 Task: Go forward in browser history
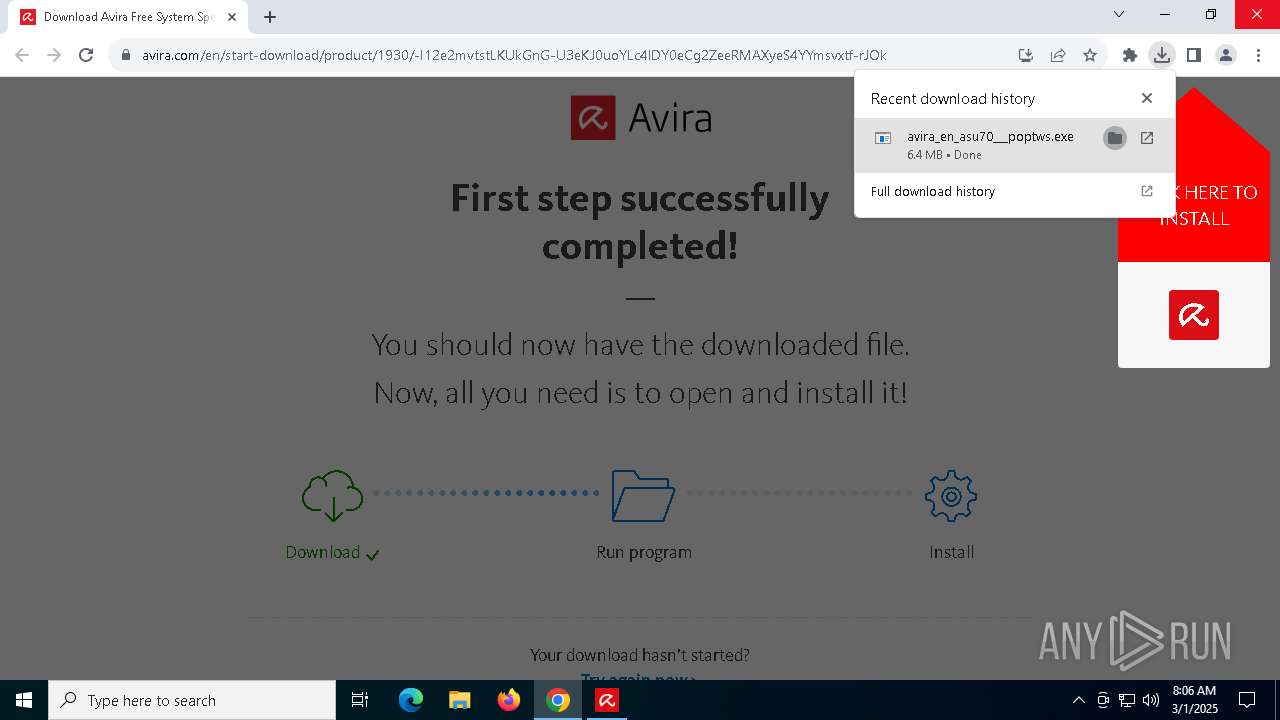[54, 55]
